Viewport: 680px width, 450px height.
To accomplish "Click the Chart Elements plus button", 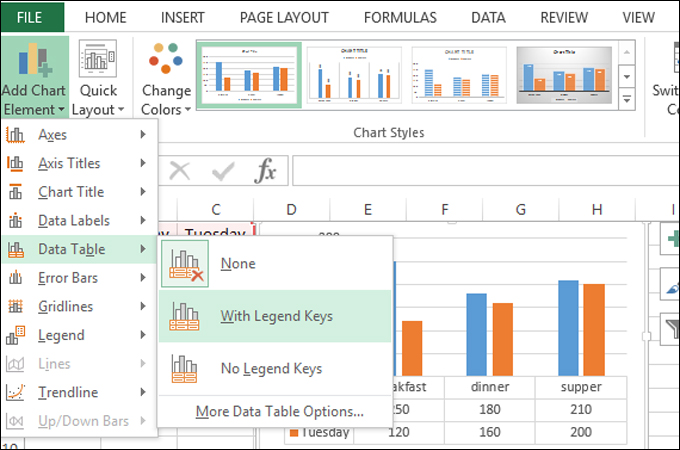I will tap(670, 238).
